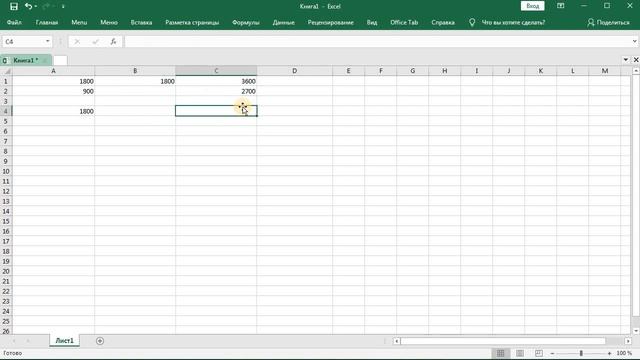The height and width of the screenshot is (360, 640).
Task: Switch to the Данные tab
Action: 284,22
